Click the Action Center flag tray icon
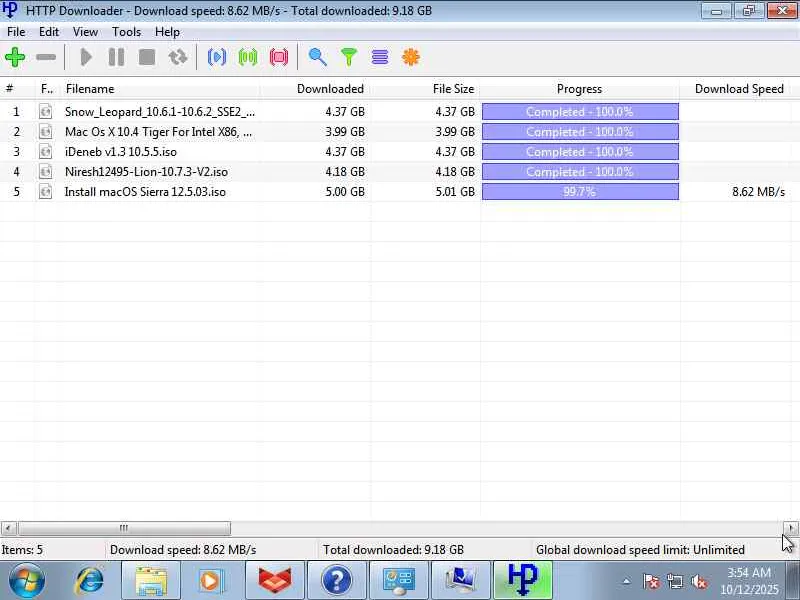The image size is (800, 600). (x=650, y=581)
